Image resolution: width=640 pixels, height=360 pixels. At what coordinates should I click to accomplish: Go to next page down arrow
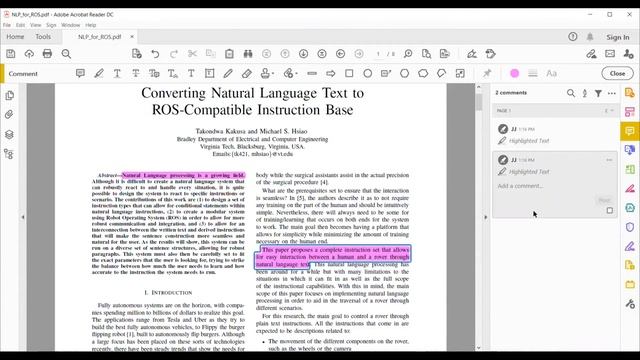(303, 54)
